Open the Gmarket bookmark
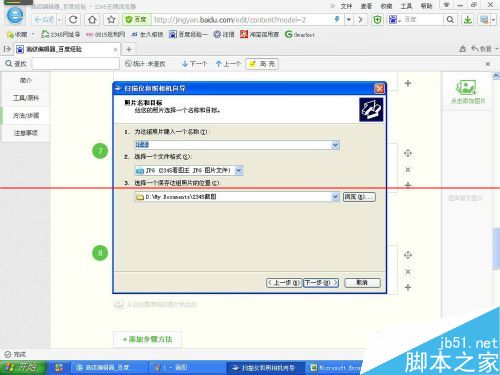Viewport: 500px width, 375px height. click(x=299, y=34)
